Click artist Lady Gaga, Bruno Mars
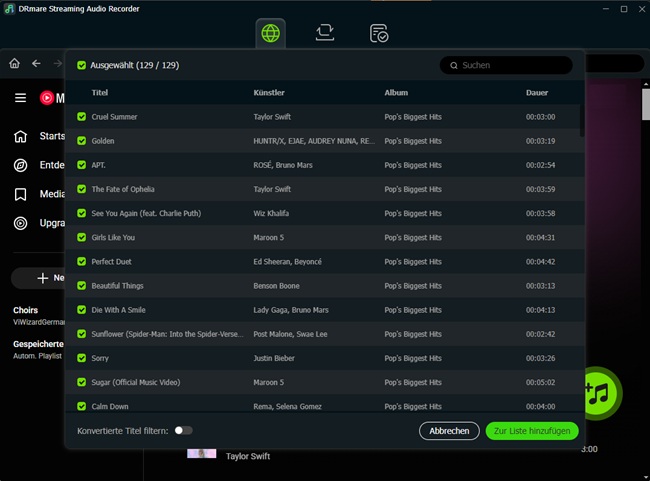This screenshot has height=481, width=650. (x=291, y=310)
